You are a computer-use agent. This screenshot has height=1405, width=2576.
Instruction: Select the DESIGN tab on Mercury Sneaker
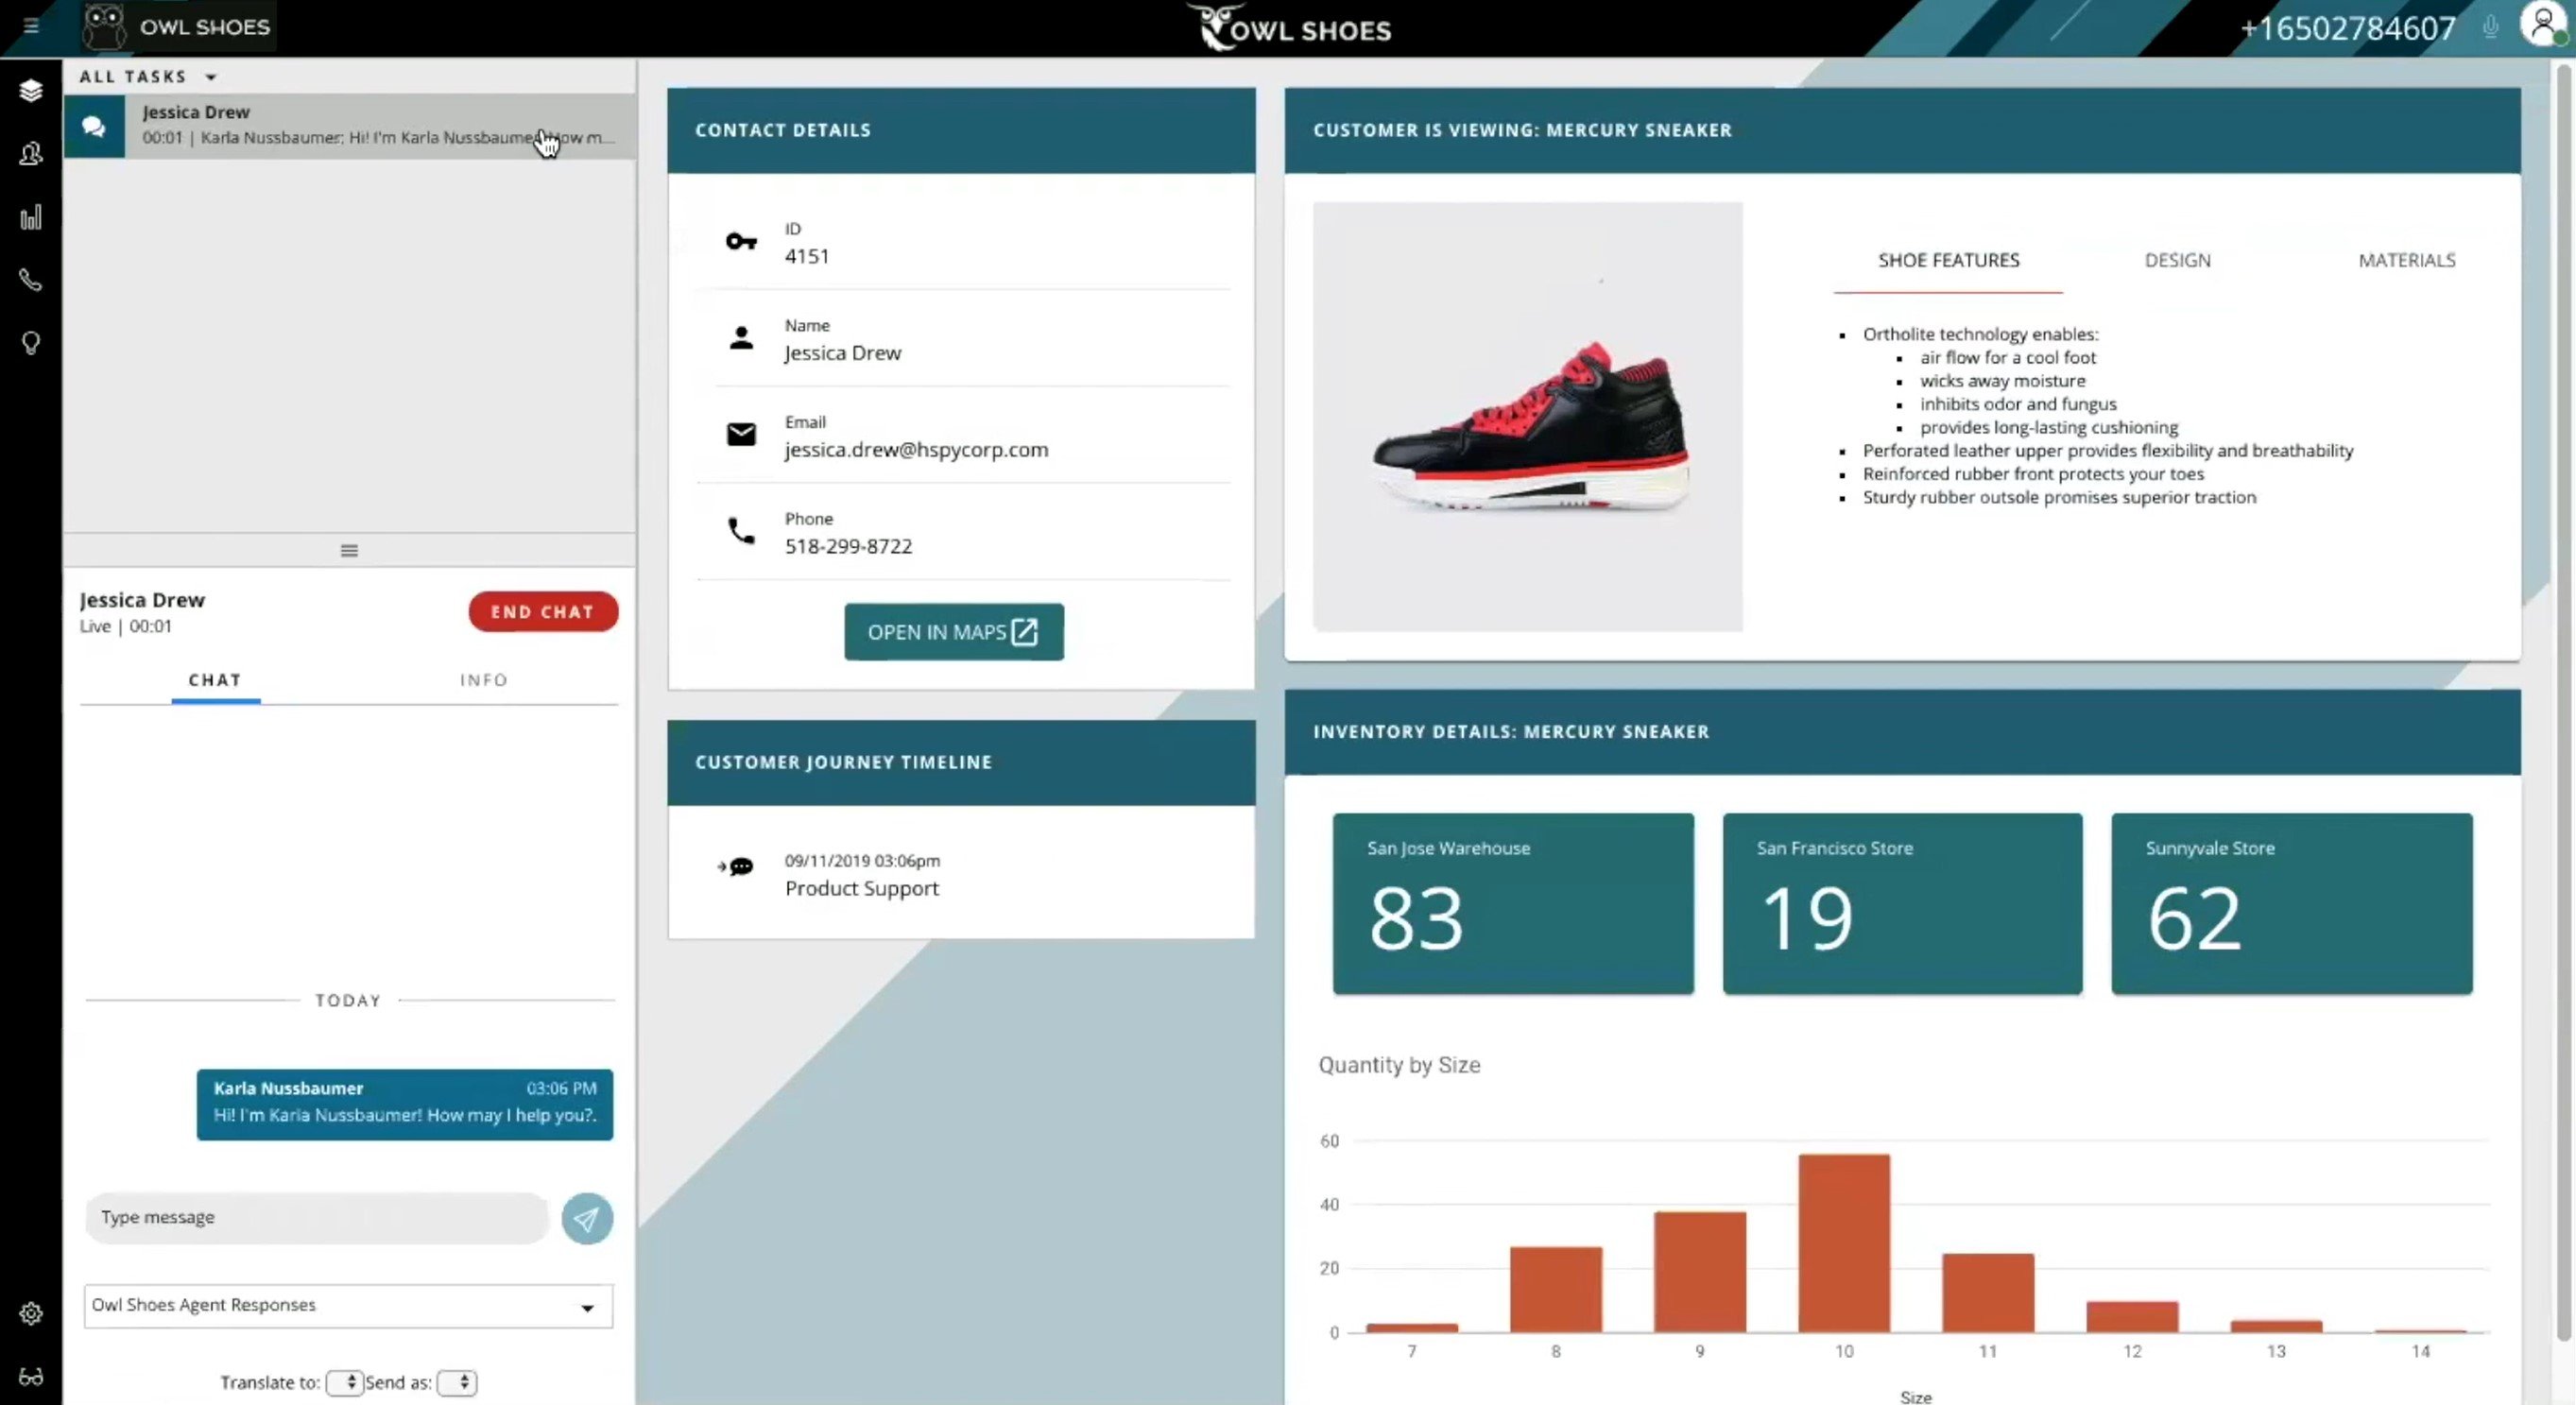(2178, 260)
